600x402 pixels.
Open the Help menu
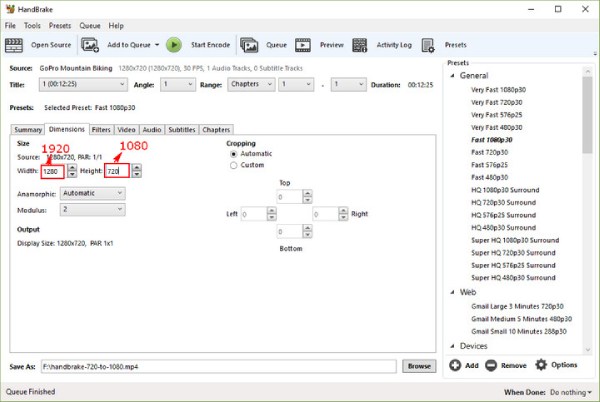click(116, 26)
